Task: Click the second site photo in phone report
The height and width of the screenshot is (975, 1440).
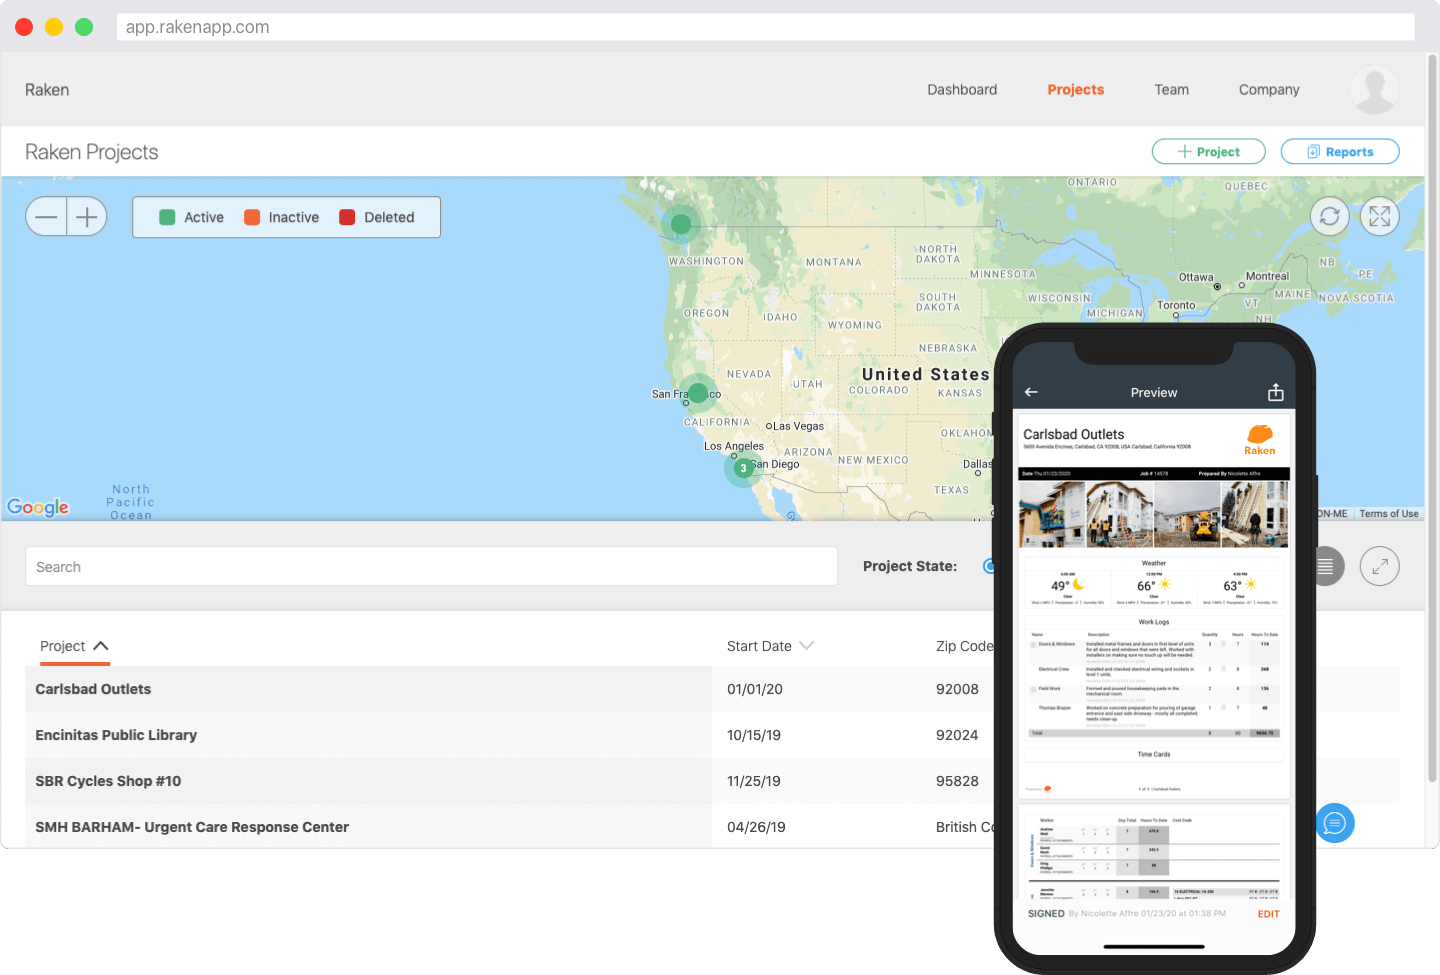Action: pos(1120,514)
